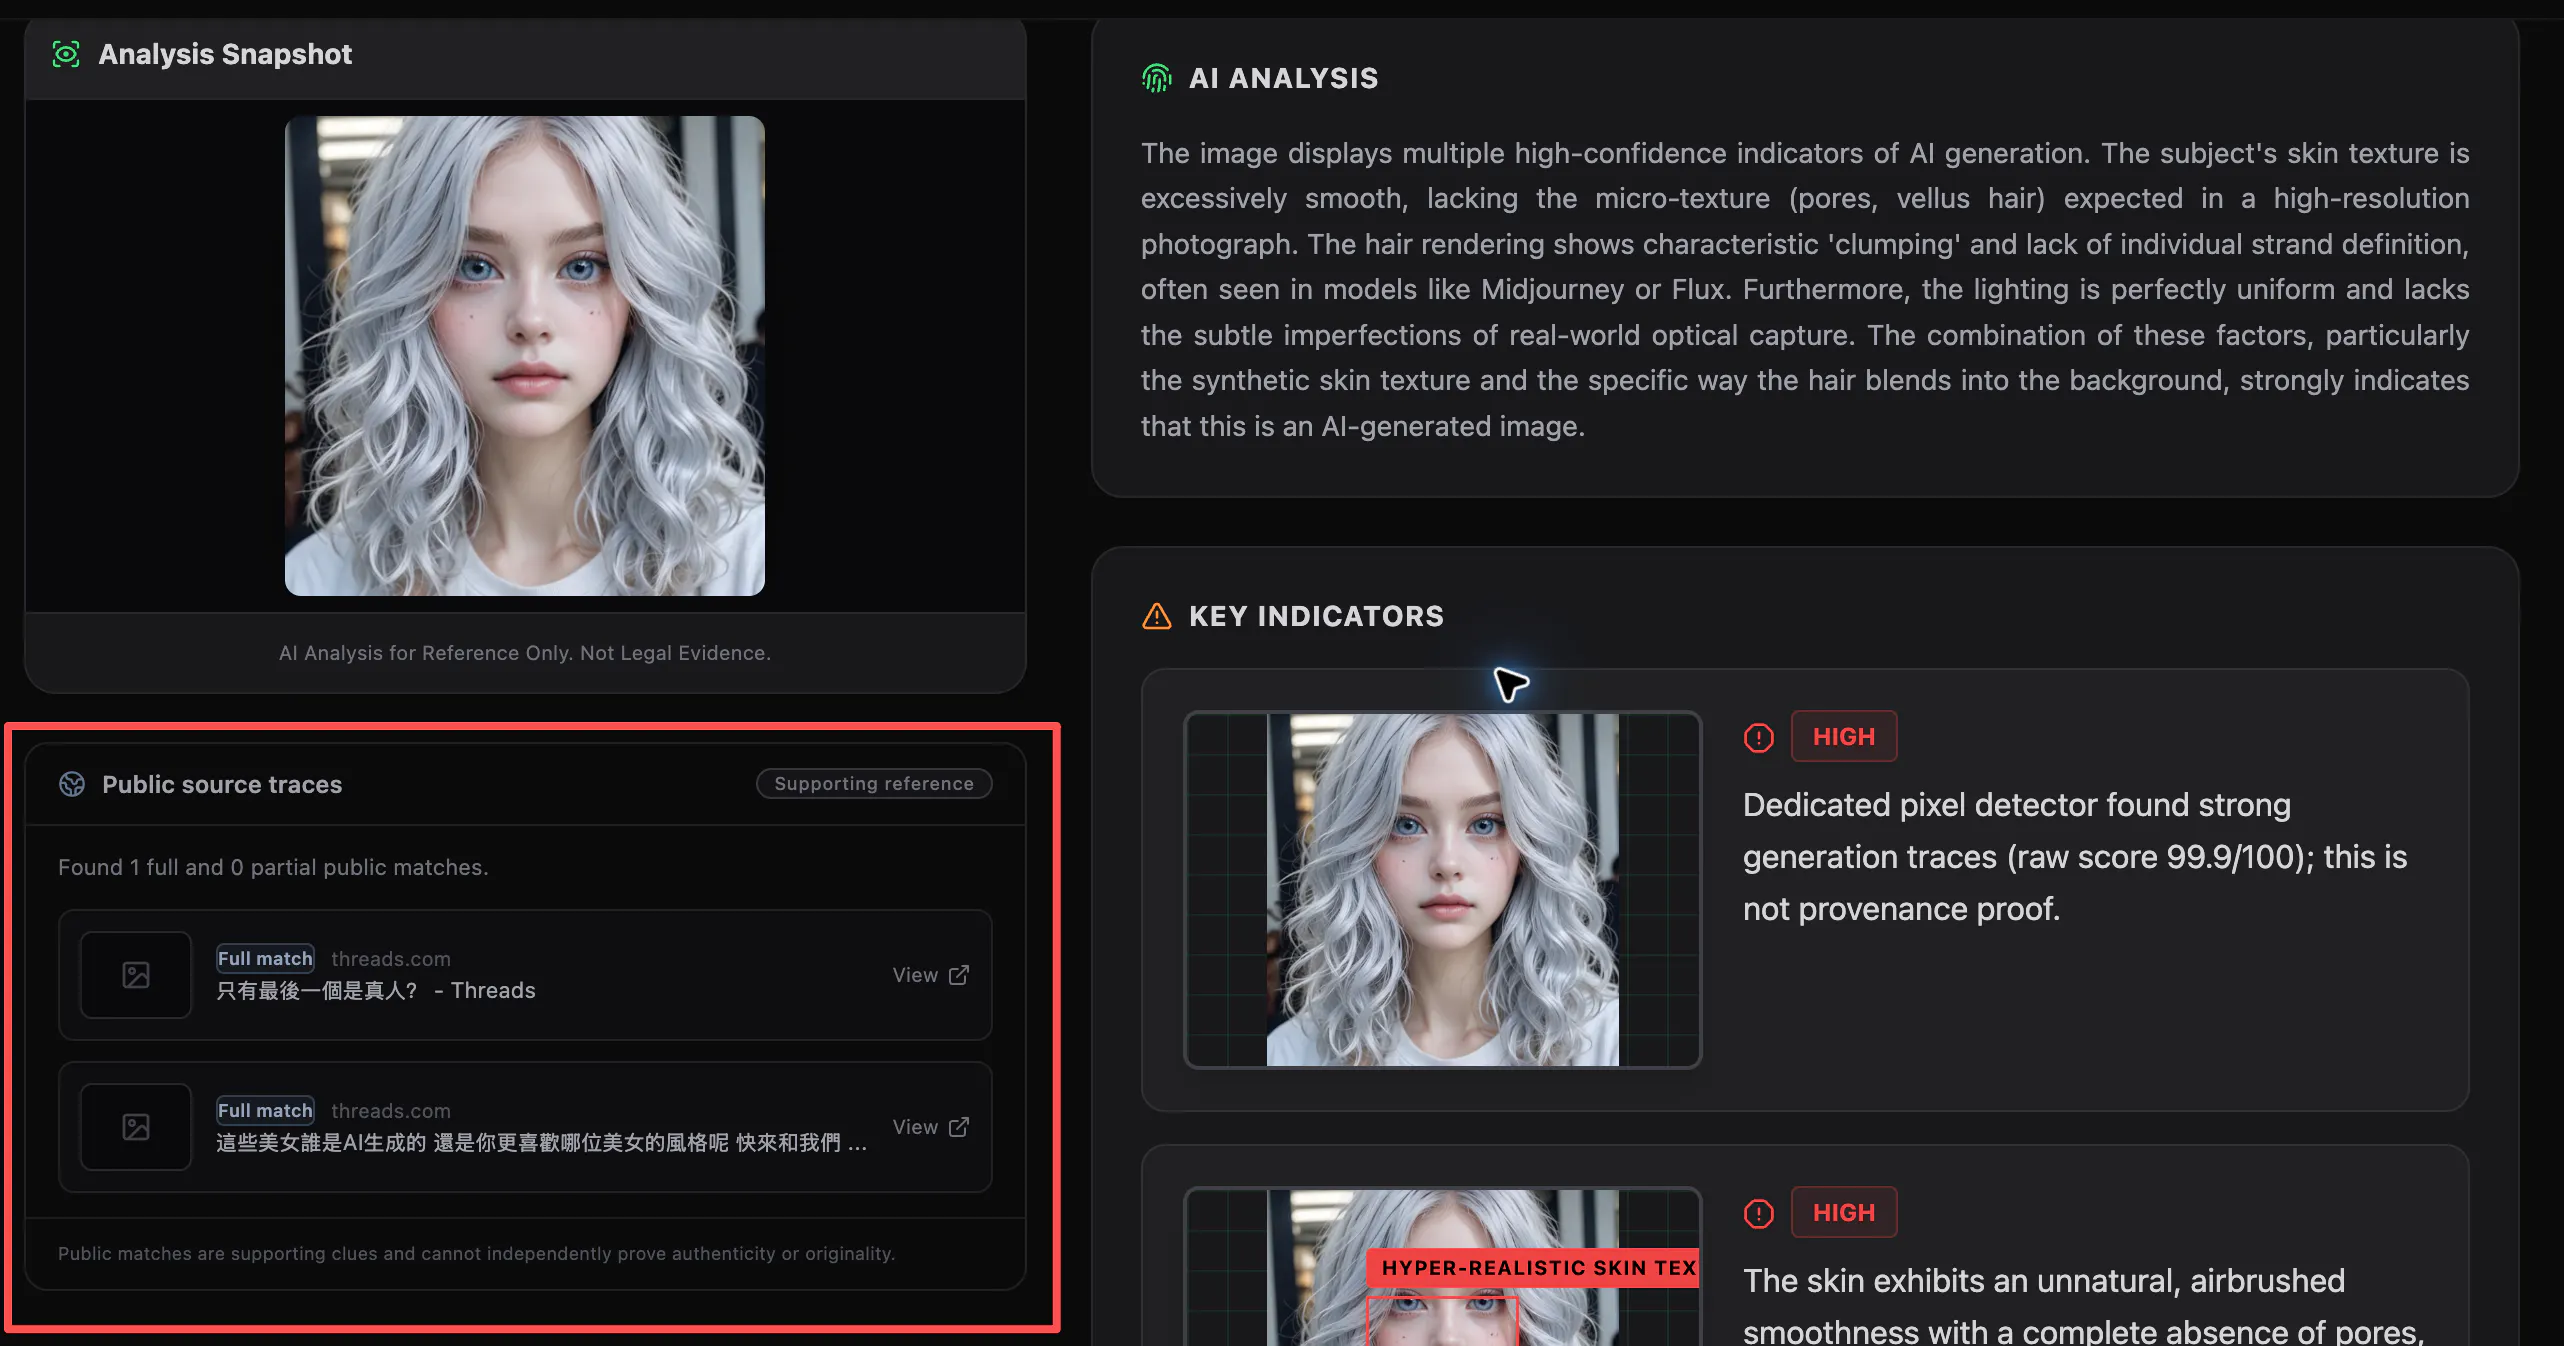
Task: Open the pixel detector indicator thumbnail
Action: click(x=1442, y=889)
